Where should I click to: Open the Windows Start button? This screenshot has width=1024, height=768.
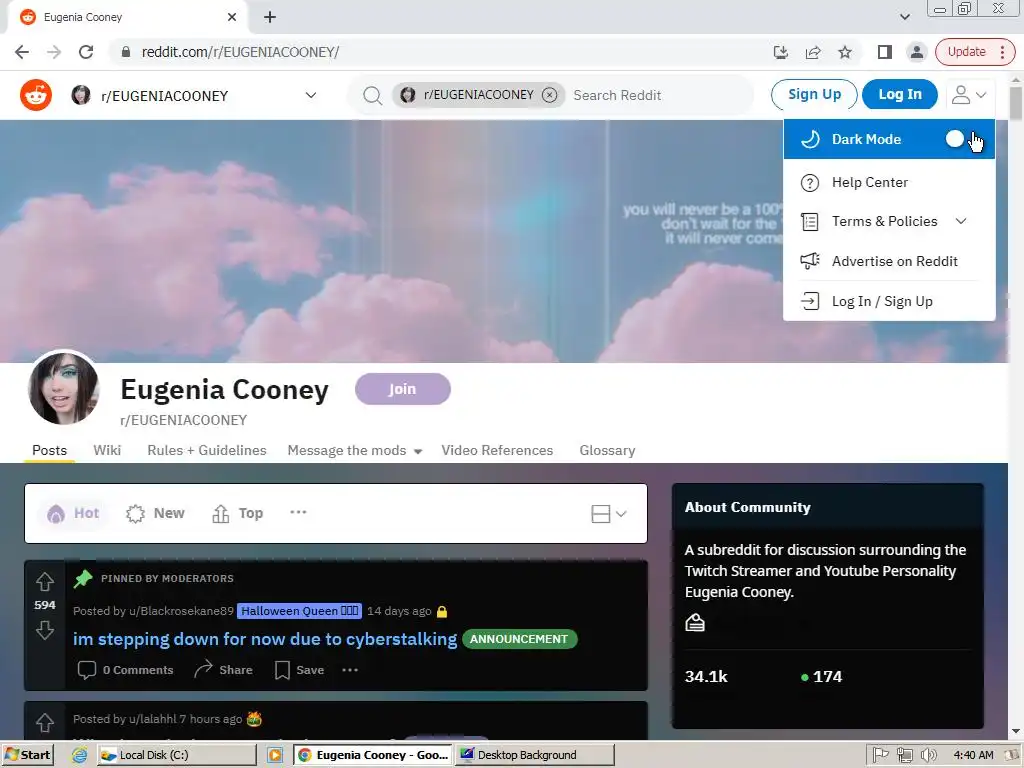pos(27,755)
